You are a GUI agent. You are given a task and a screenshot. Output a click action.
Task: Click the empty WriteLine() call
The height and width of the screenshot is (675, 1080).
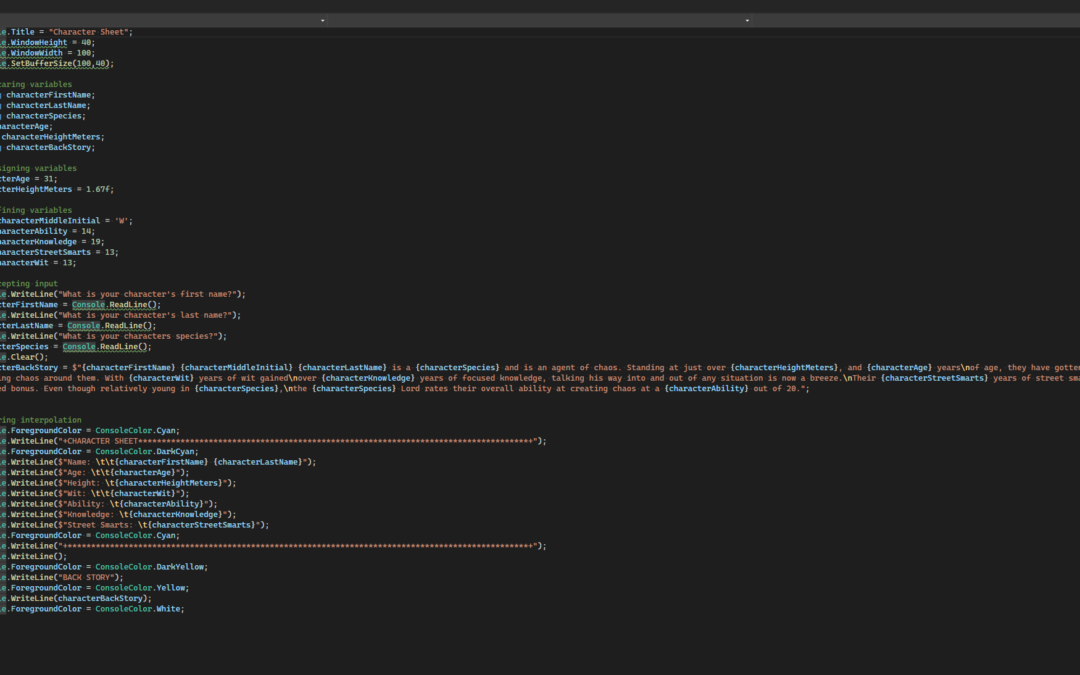point(39,556)
